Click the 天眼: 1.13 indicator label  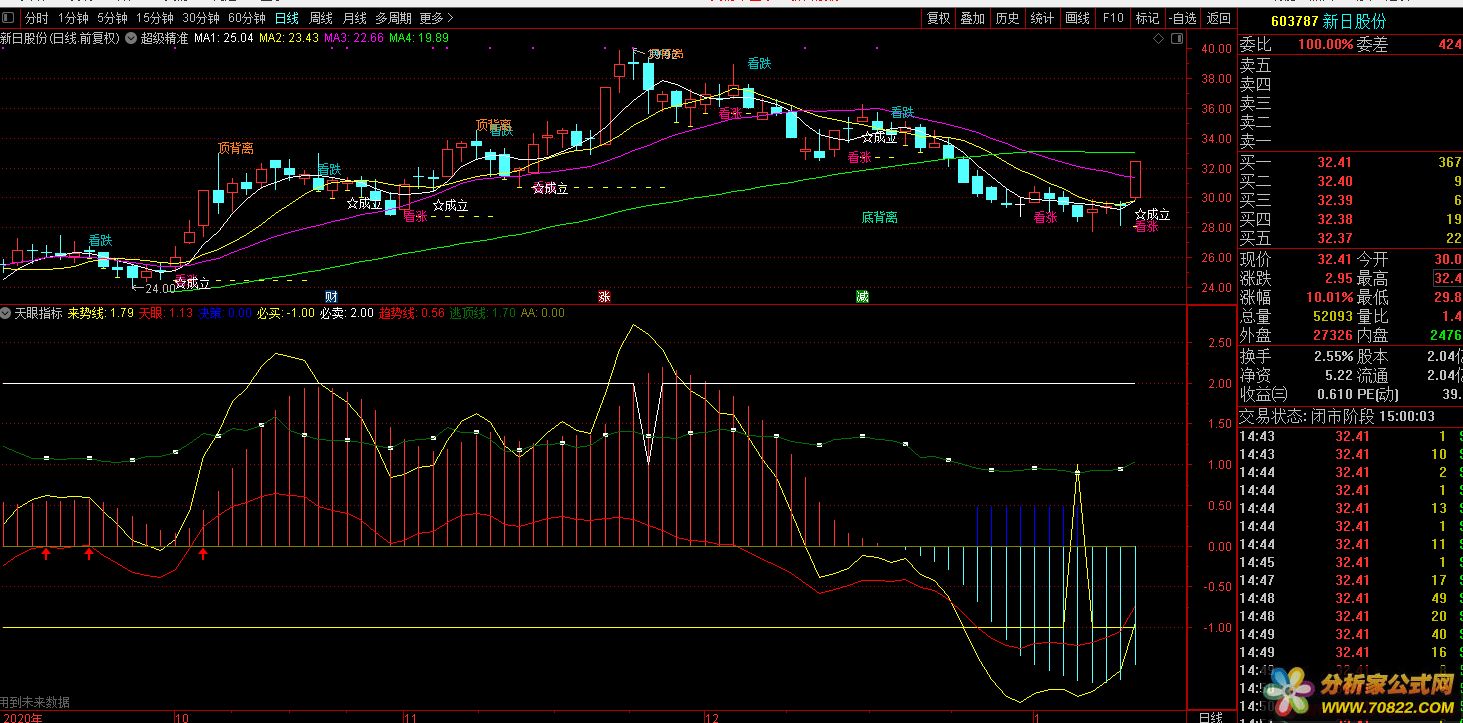click(x=166, y=313)
